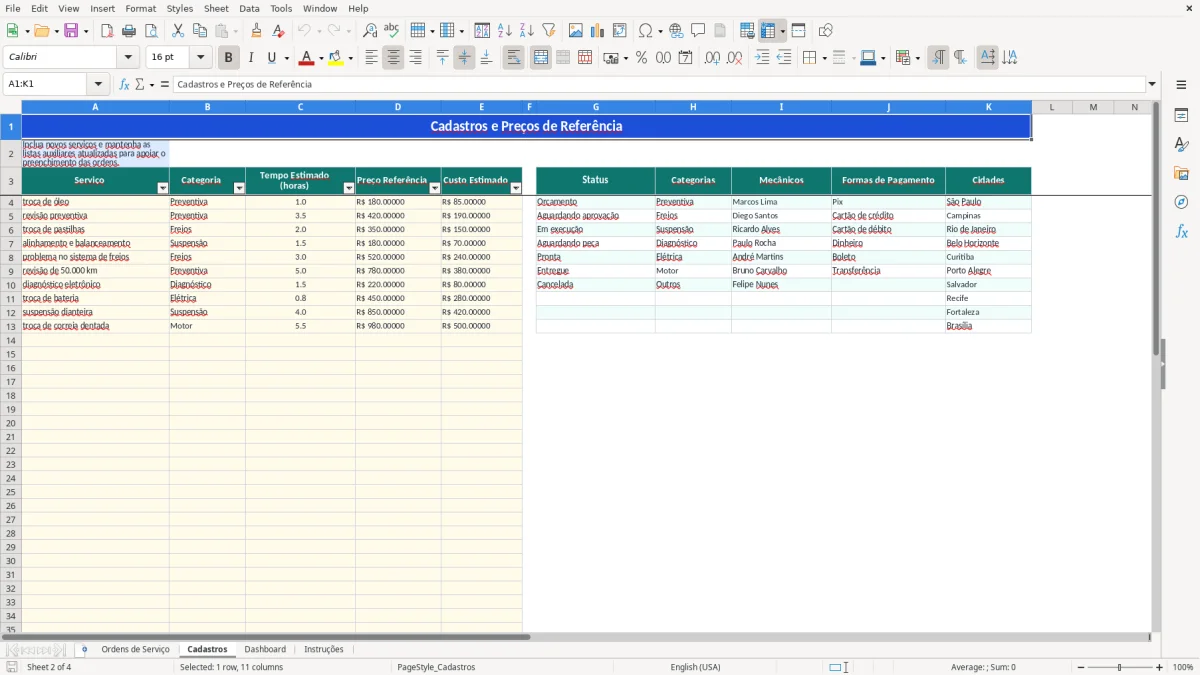Click the Spelling check abc icon
1200x675 pixels.
pyautogui.click(x=392, y=31)
